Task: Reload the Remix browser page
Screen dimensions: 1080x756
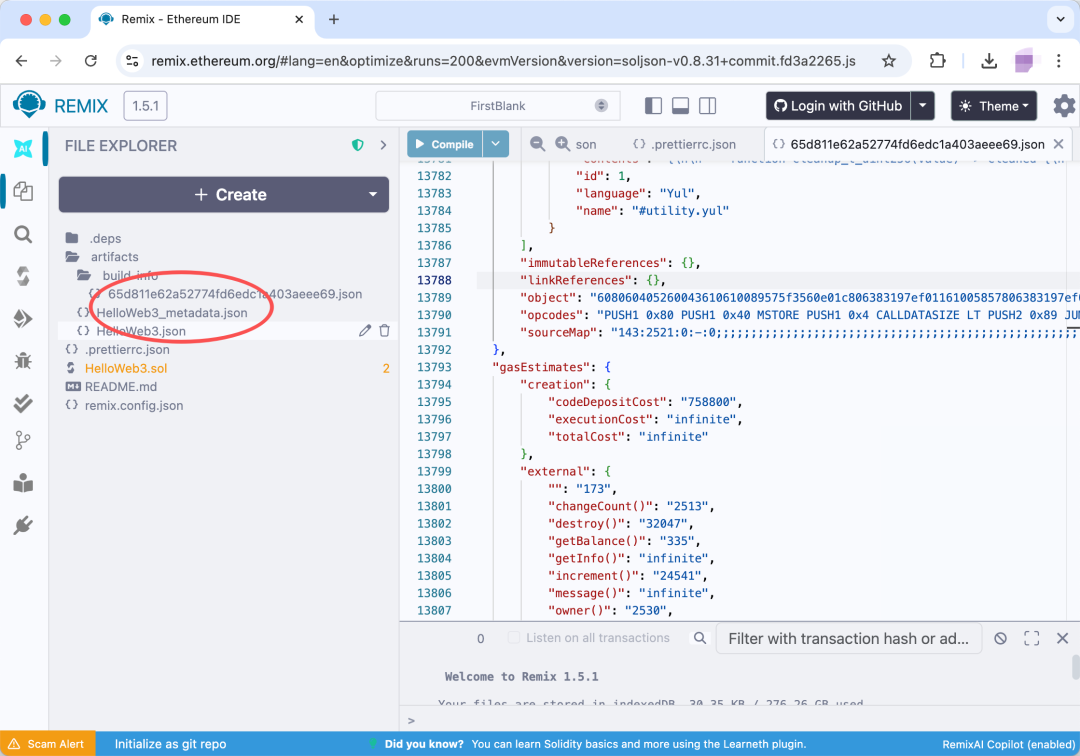Action: tap(91, 61)
